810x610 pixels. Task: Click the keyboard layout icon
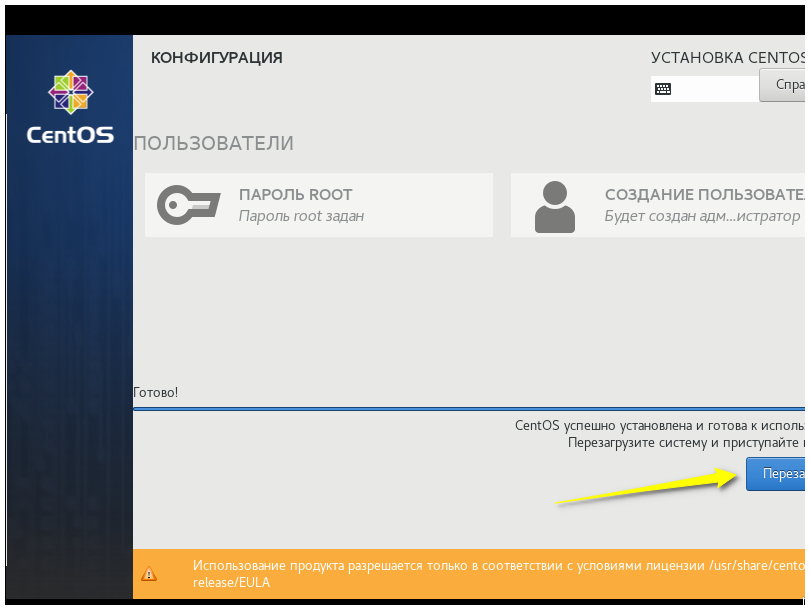663,89
